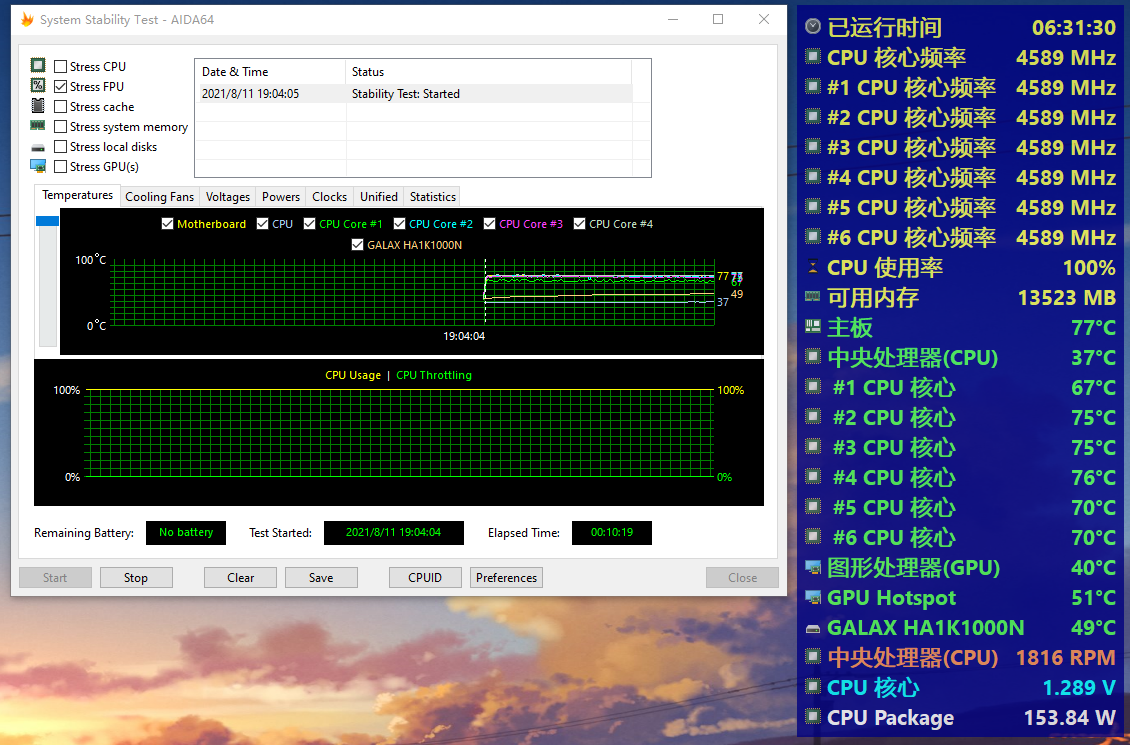
Task: Open the Voltages tab
Action: coord(228,197)
